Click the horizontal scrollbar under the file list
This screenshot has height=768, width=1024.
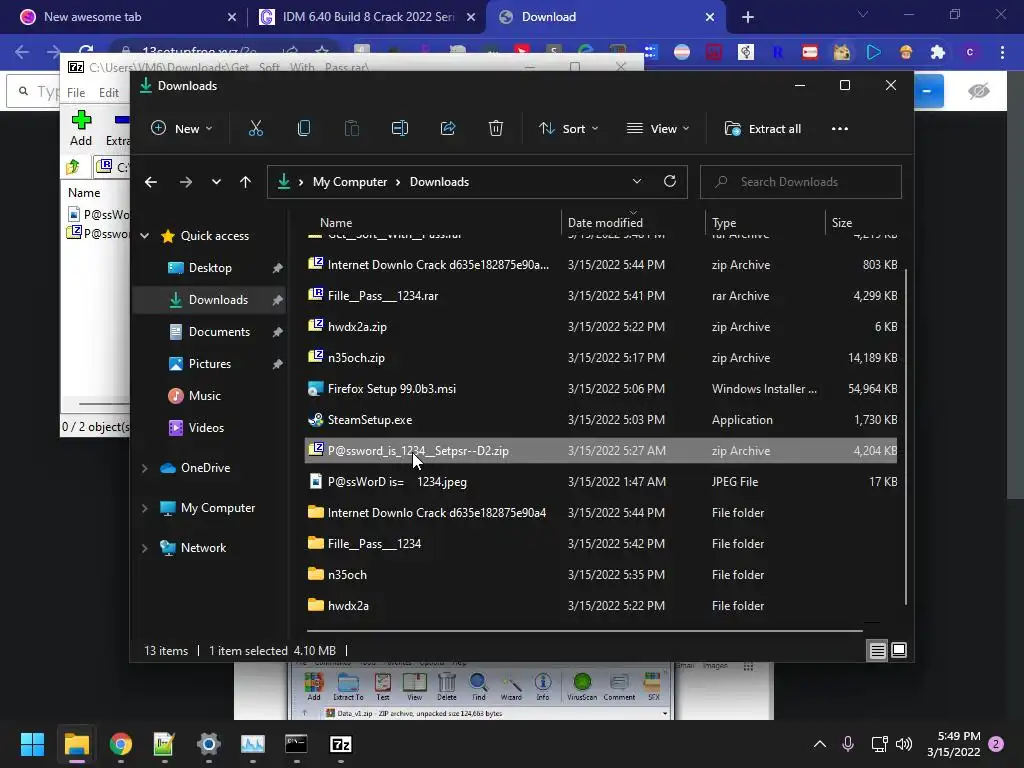(584, 631)
